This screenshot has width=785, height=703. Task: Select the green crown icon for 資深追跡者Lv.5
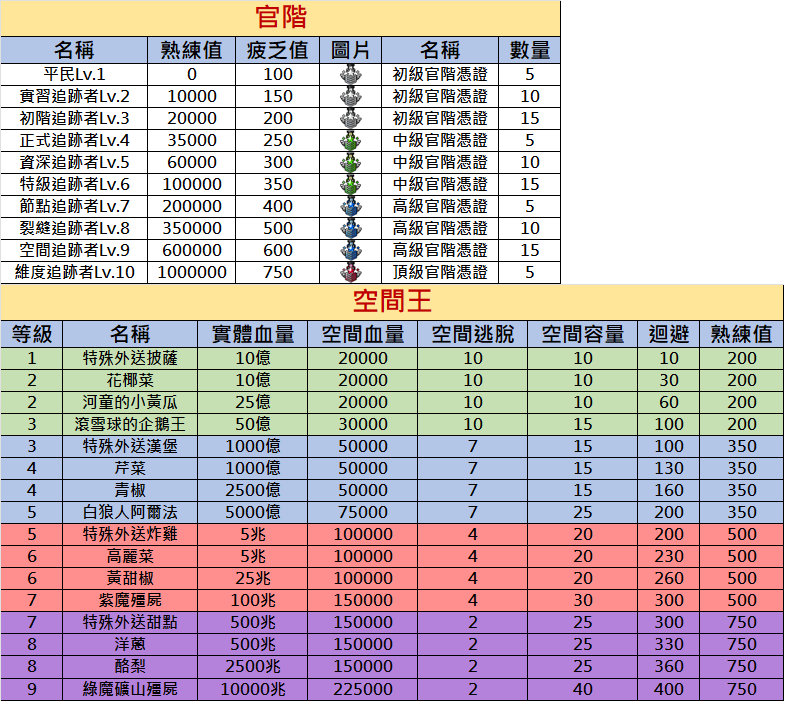(x=350, y=162)
